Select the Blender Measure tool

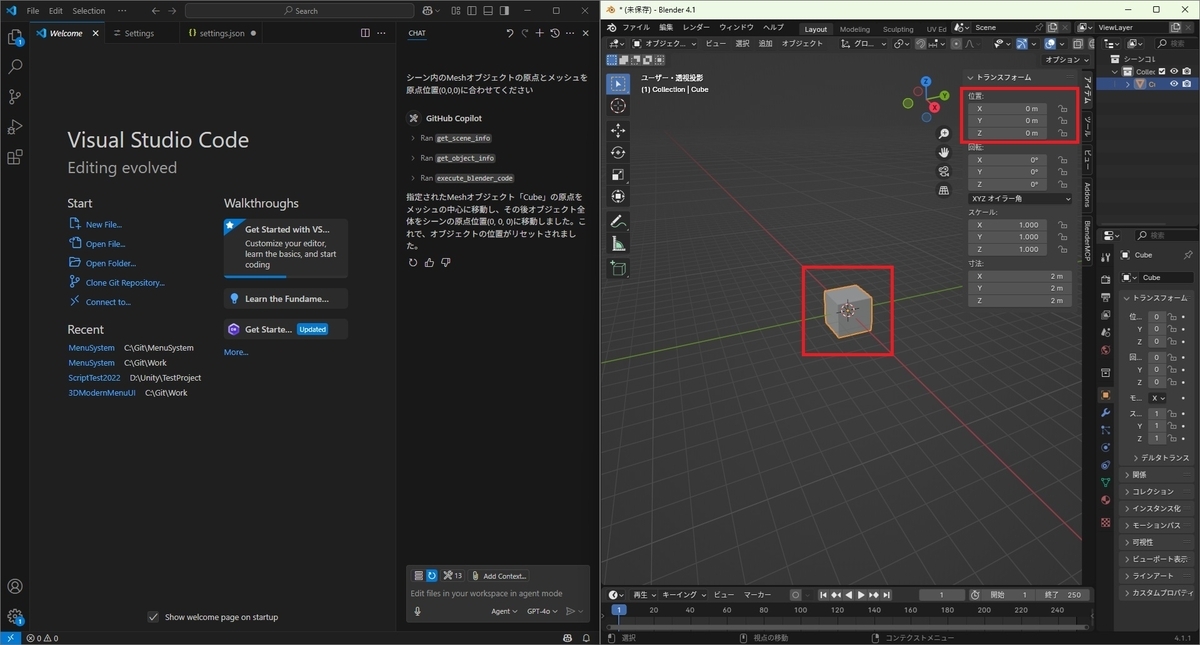pos(618,243)
